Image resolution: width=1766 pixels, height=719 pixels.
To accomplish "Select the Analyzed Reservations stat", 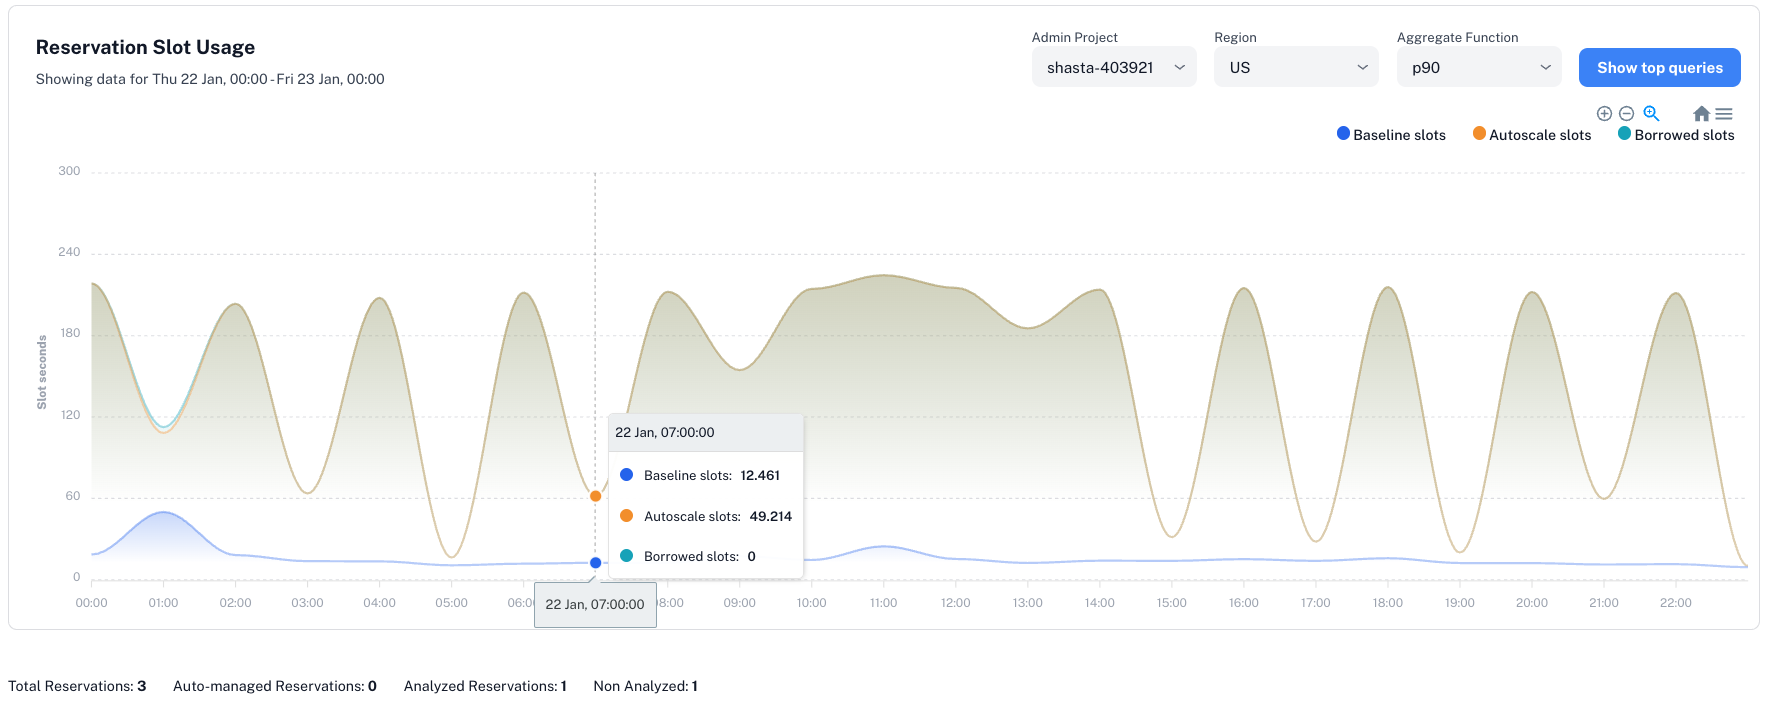I will coord(485,686).
